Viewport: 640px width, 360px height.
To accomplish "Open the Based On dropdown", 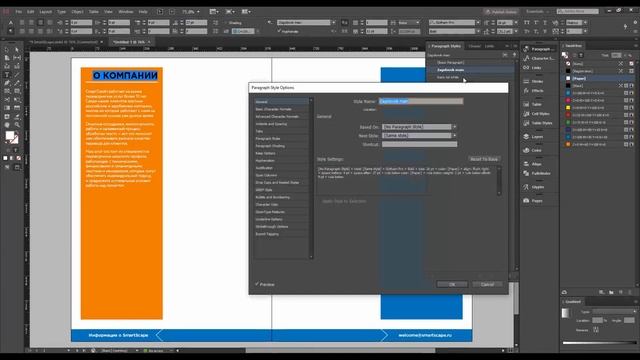I will tap(419, 127).
